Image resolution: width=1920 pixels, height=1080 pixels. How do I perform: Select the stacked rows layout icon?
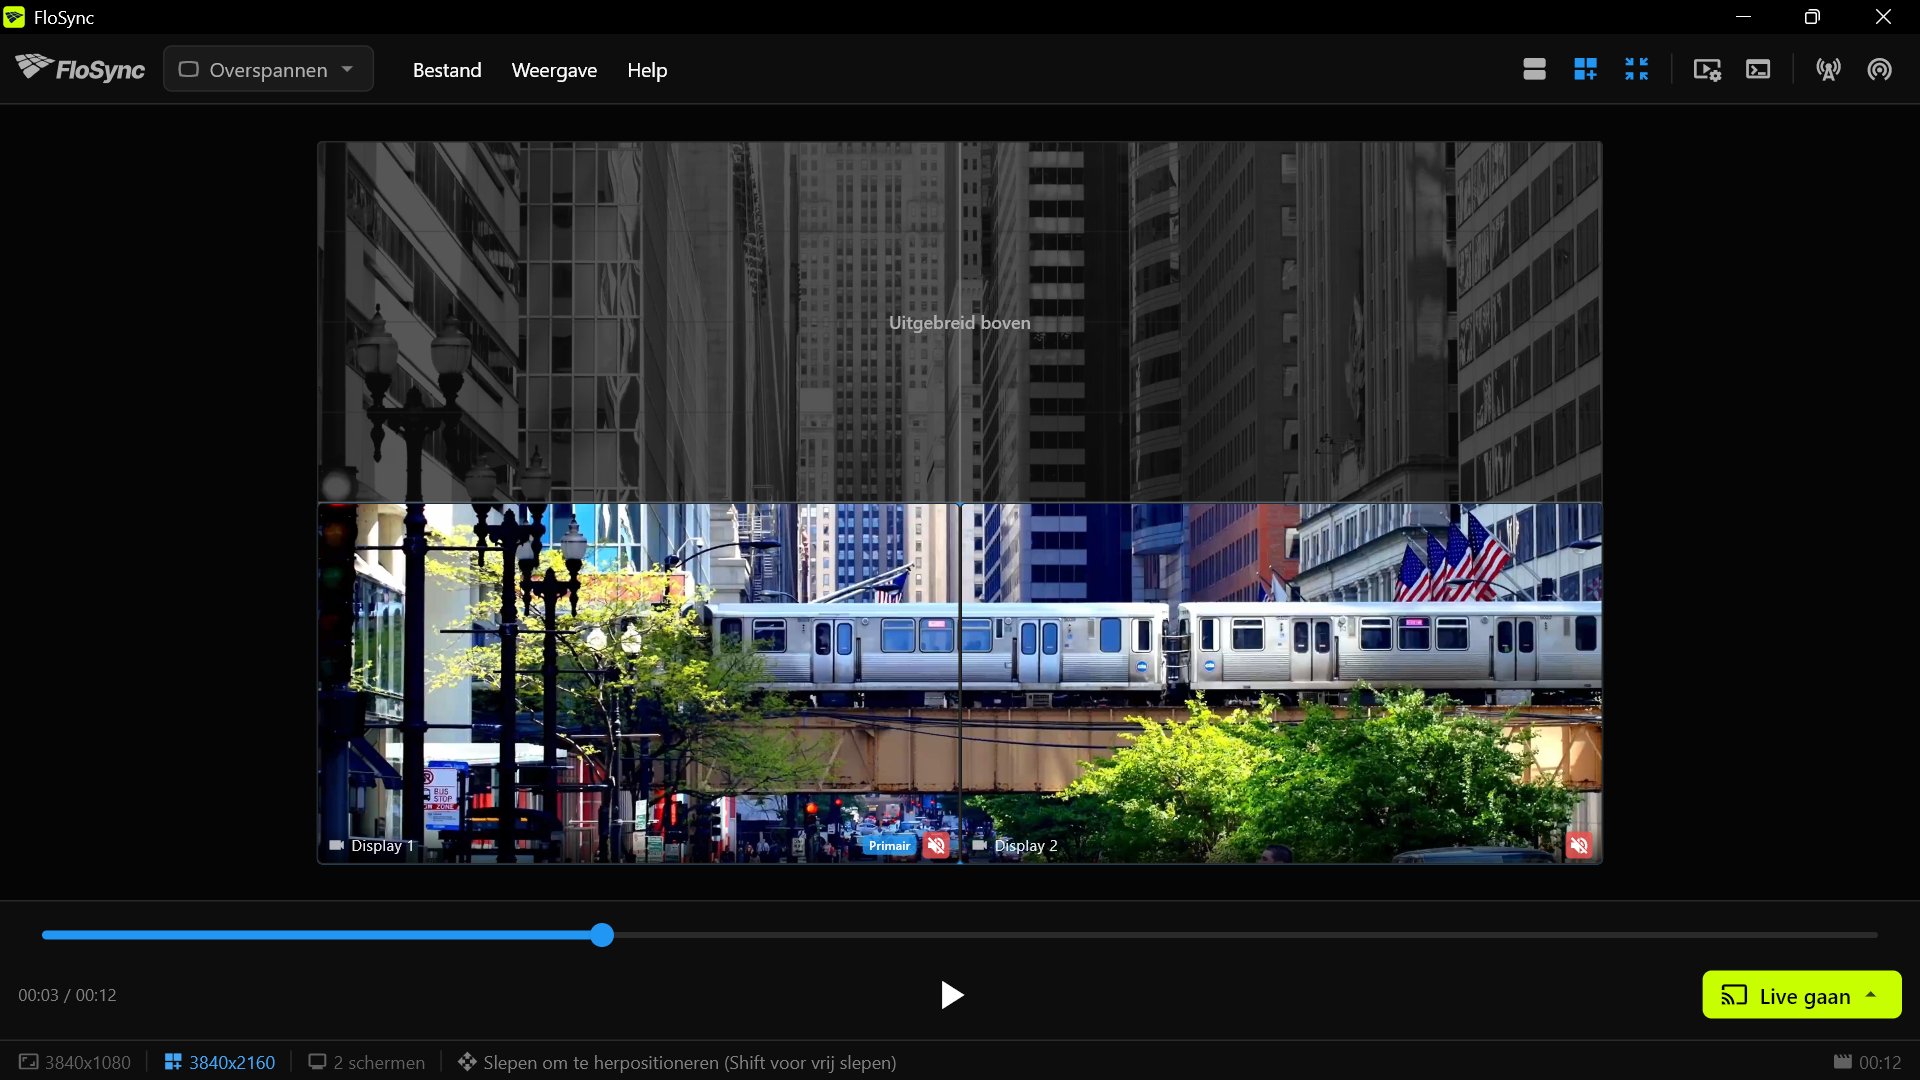pos(1534,69)
